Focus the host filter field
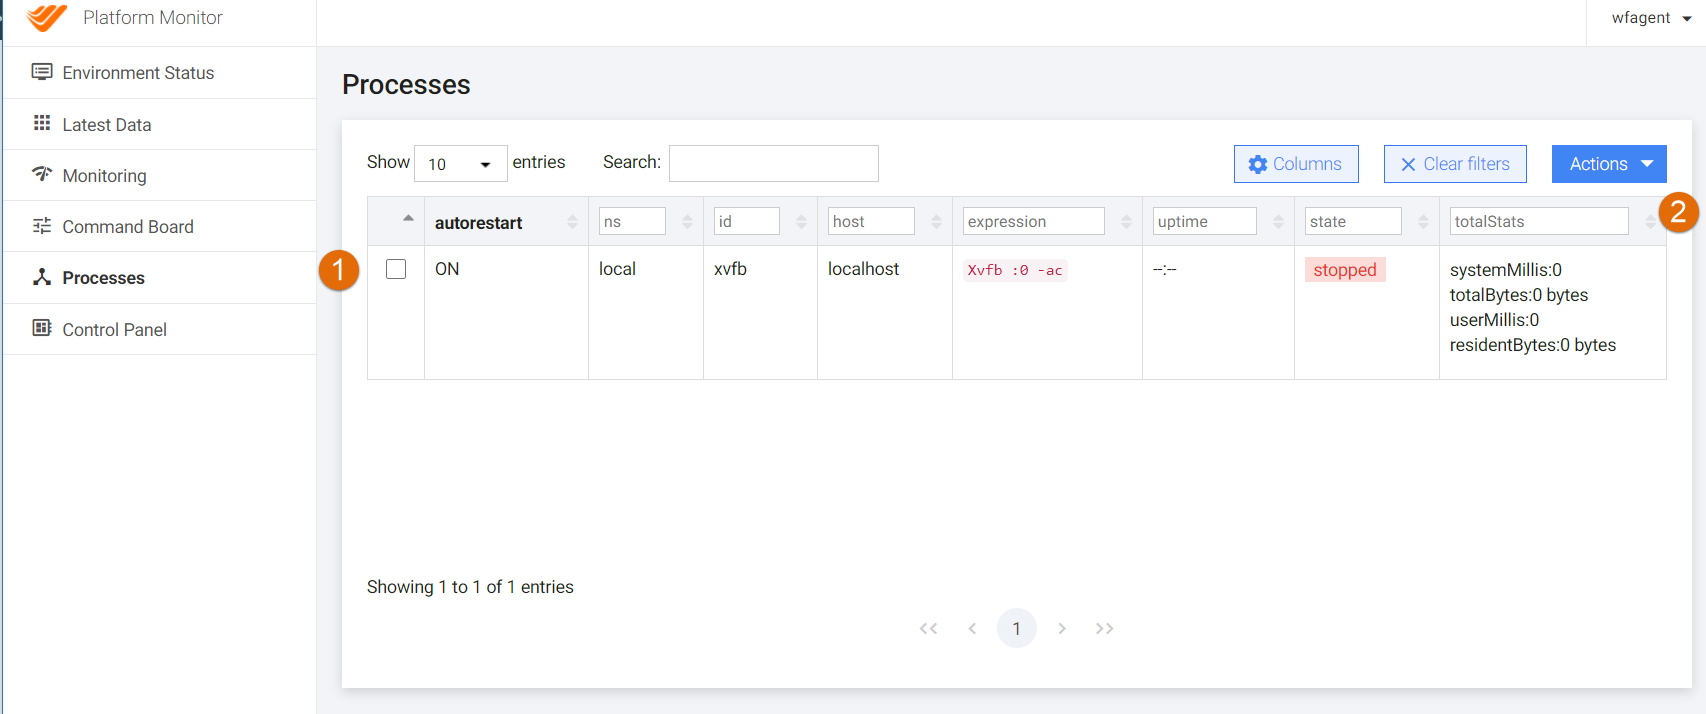This screenshot has width=1706, height=714. click(x=871, y=221)
